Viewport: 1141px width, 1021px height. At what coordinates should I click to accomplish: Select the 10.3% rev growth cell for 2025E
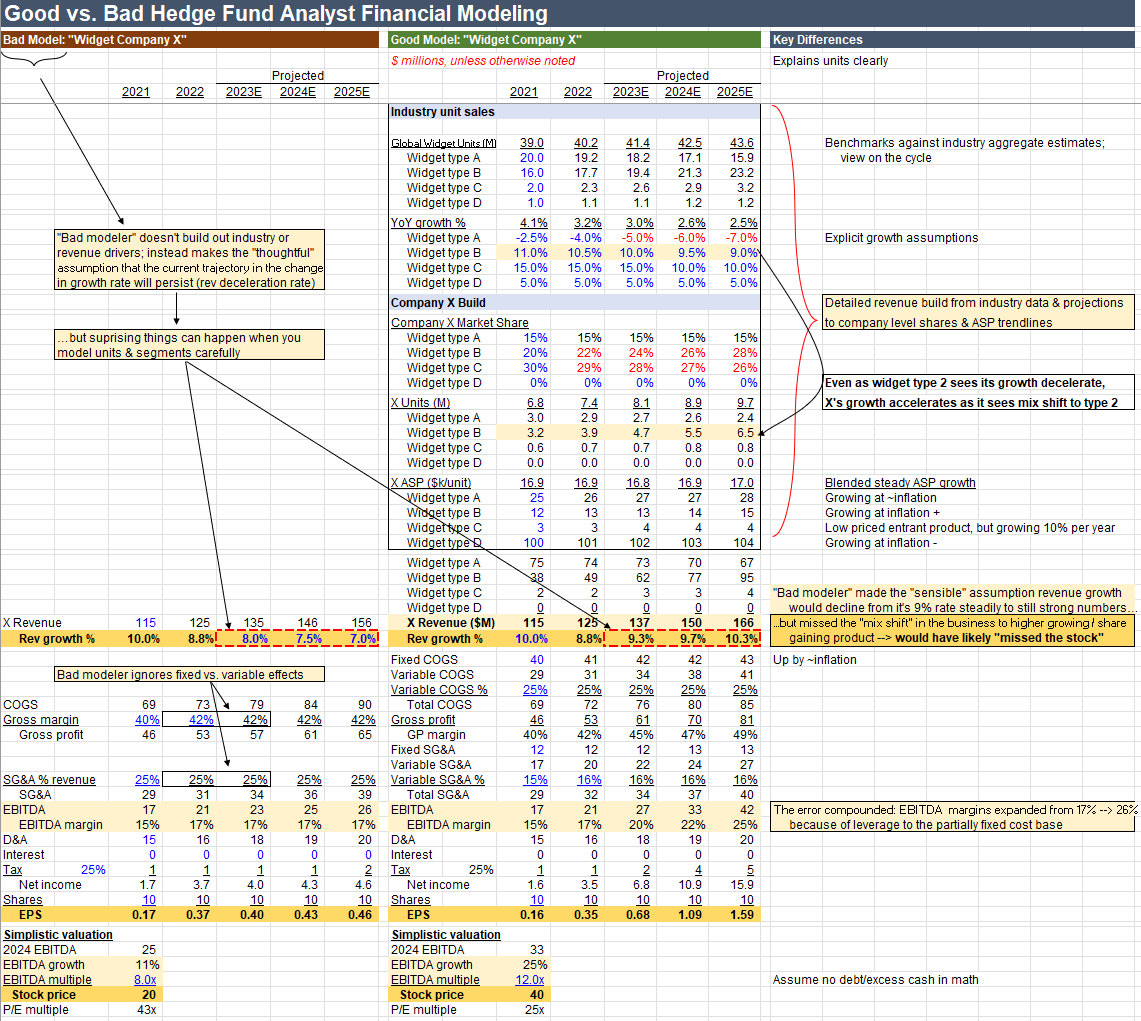point(742,639)
